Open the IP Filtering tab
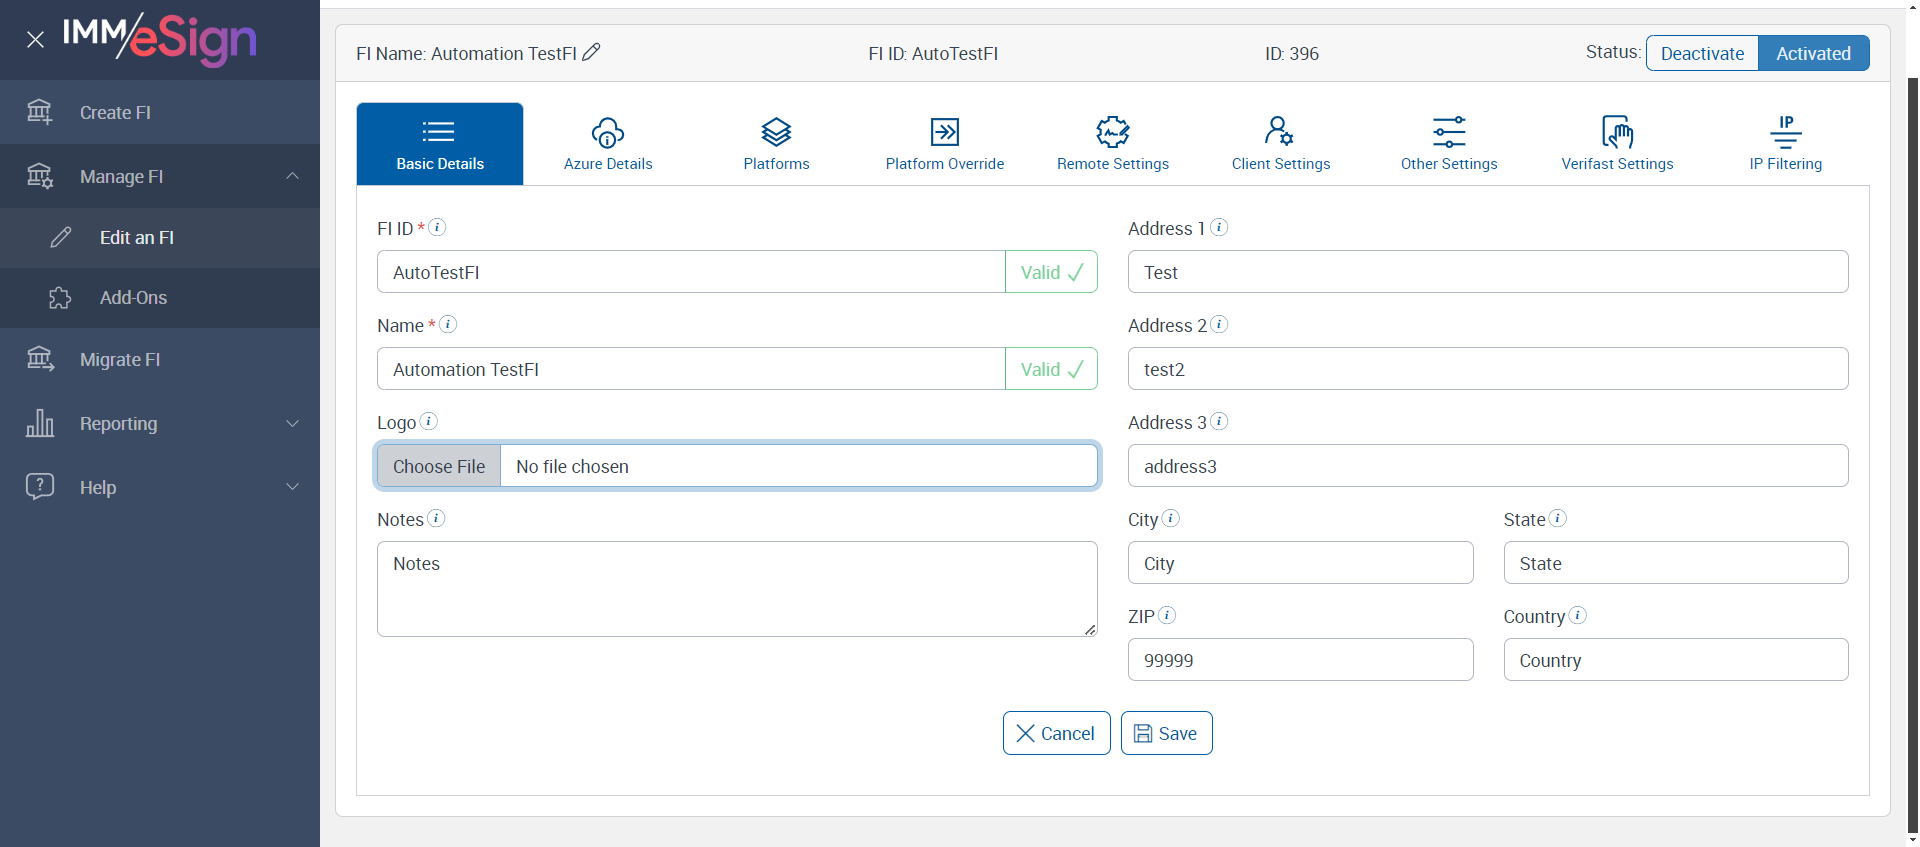 pos(1785,144)
